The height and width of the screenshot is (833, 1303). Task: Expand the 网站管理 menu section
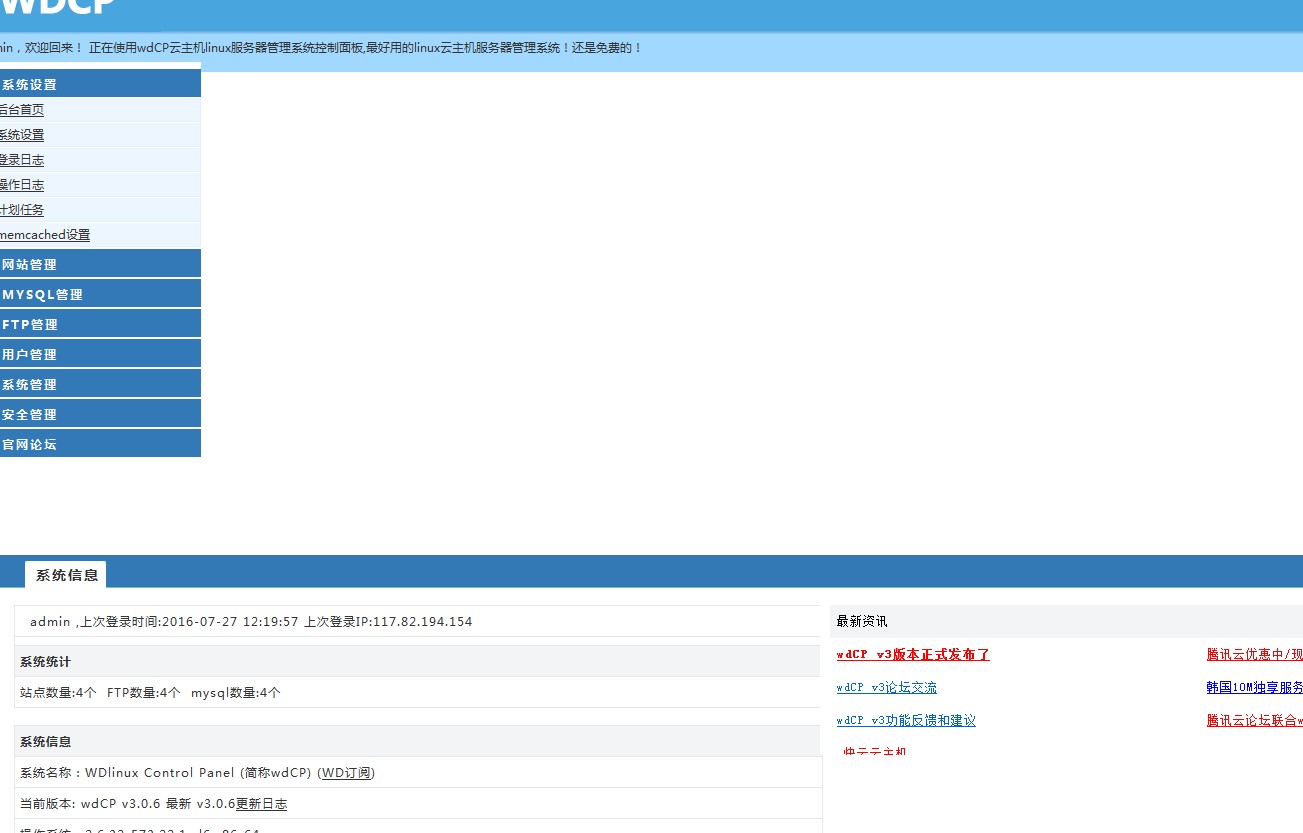point(100,264)
